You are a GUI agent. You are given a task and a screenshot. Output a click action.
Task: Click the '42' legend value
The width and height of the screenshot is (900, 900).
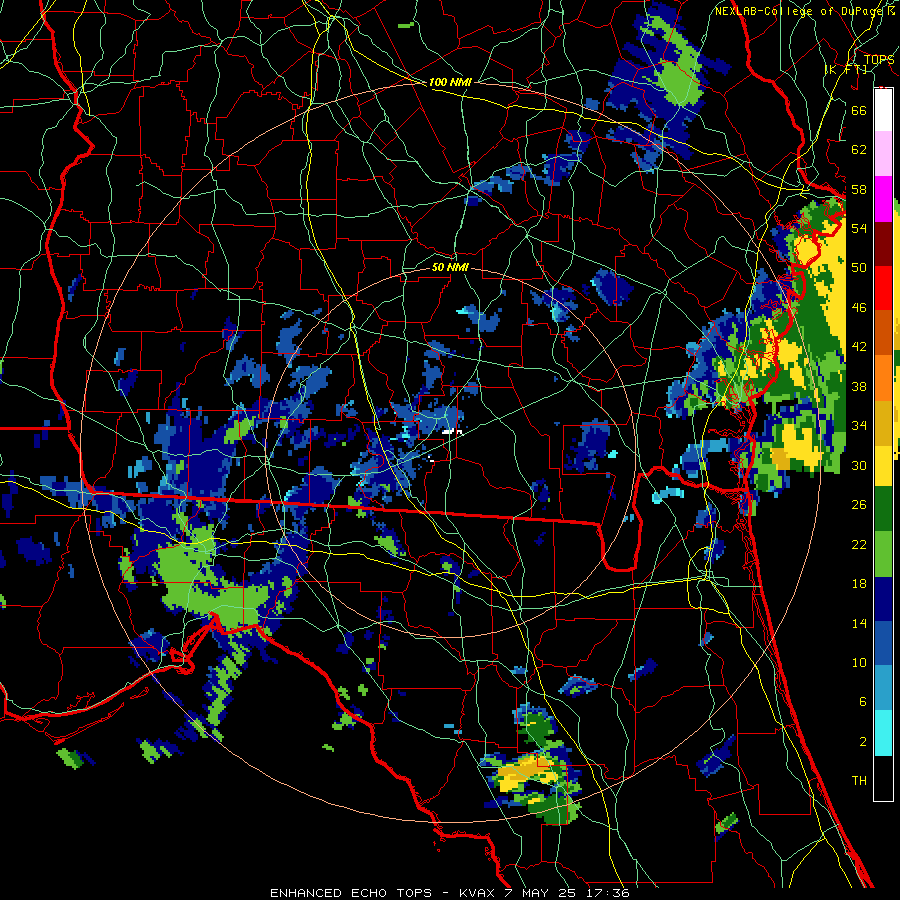point(859,347)
